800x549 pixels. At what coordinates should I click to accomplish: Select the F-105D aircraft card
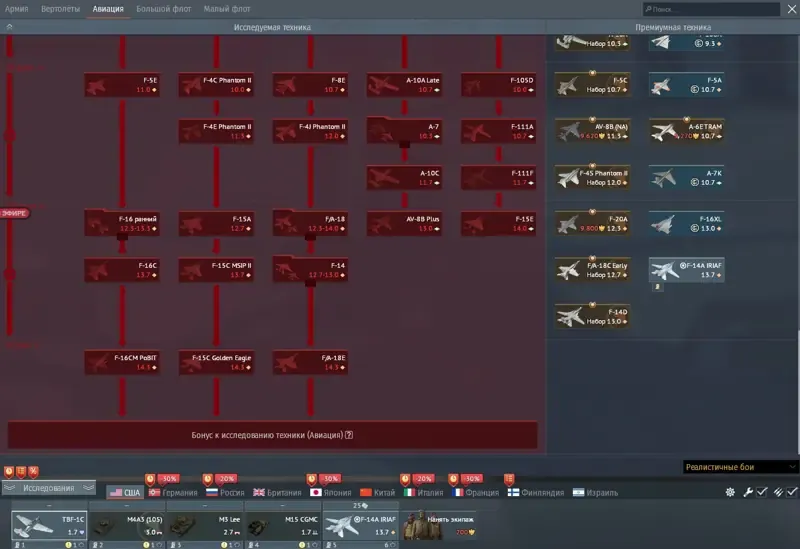pyautogui.click(x=498, y=85)
